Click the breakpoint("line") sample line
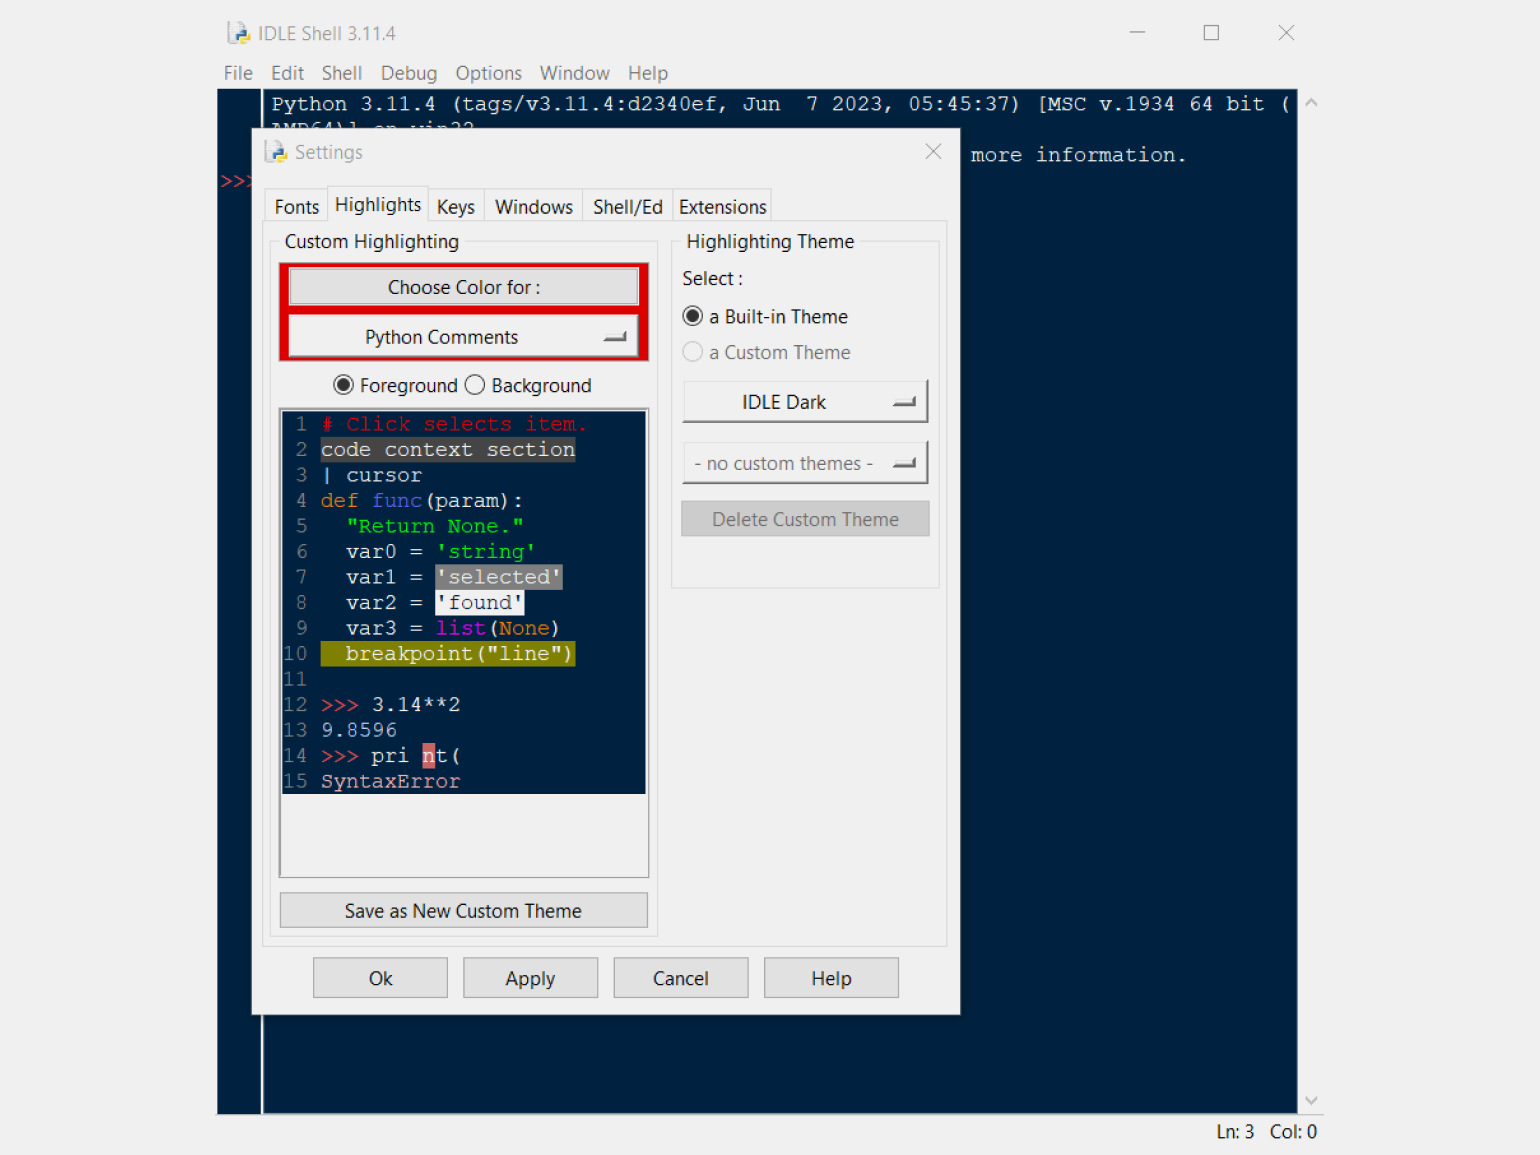The image size is (1540, 1155). 448,654
